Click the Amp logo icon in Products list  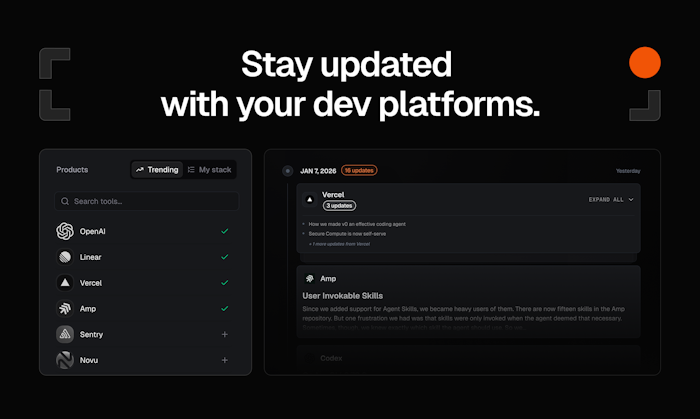point(65,308)
